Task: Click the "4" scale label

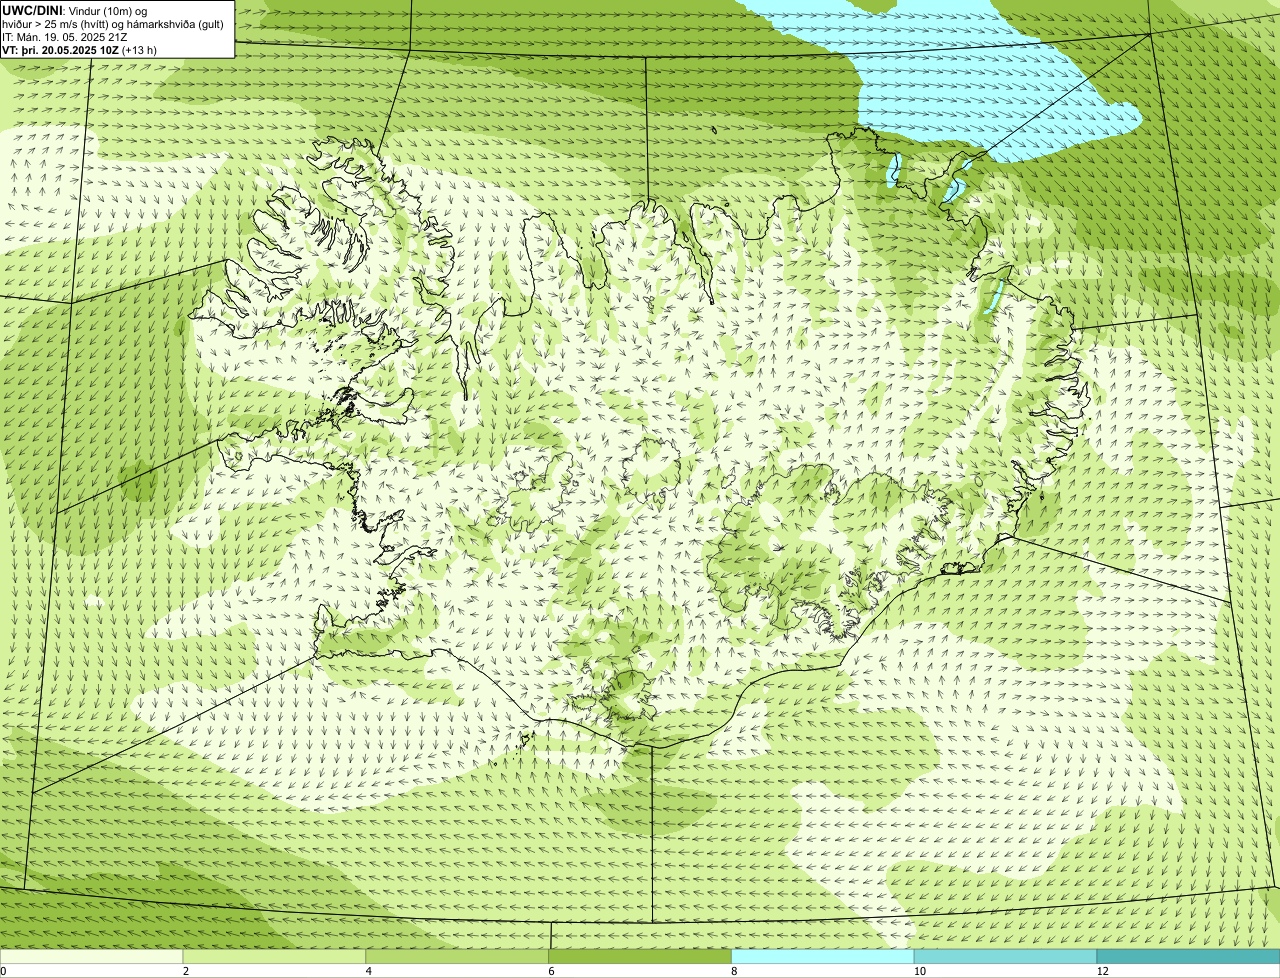Action: point(369,971)
